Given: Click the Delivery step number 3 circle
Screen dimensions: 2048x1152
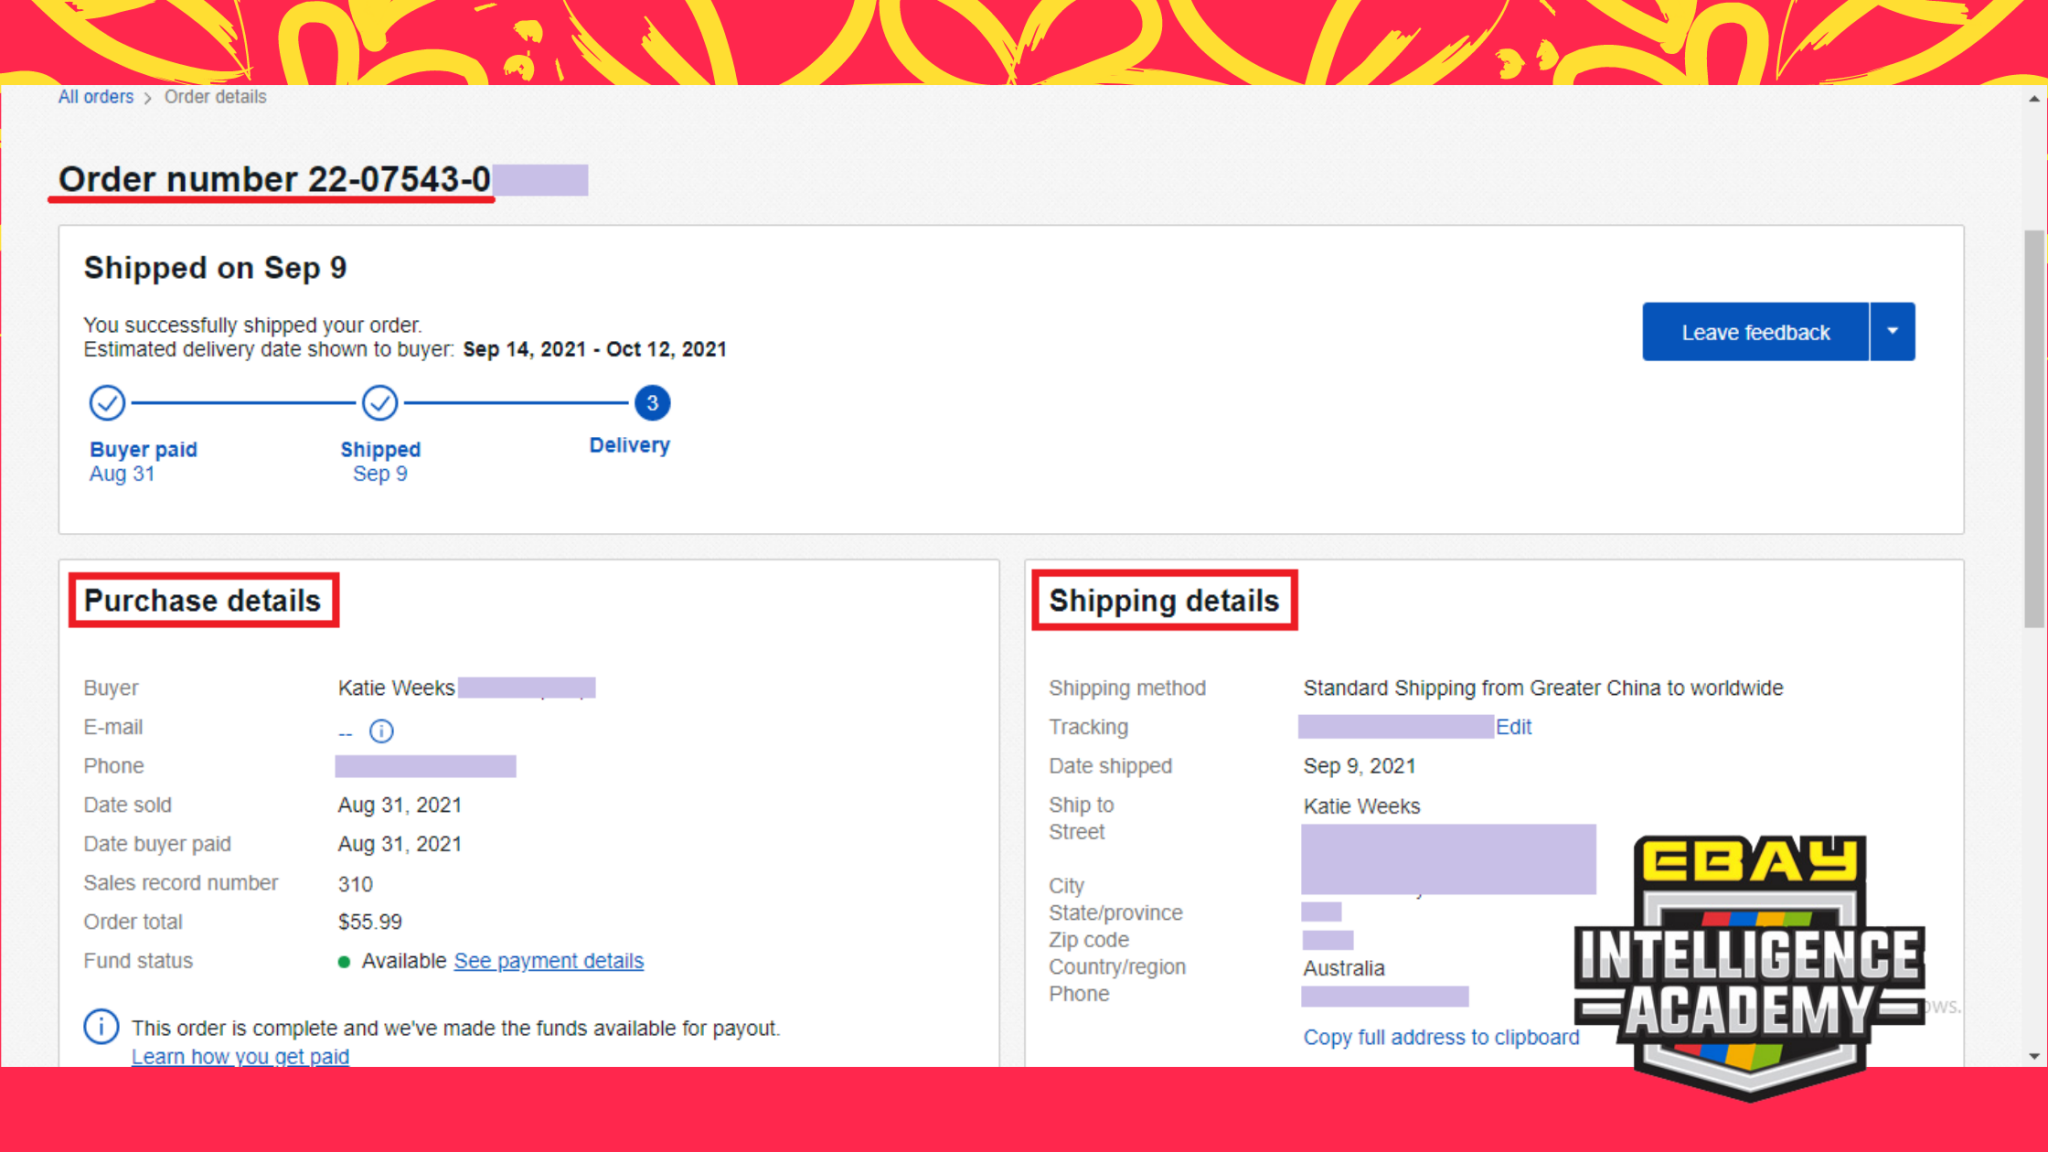Looking at the screenshot, I should point(652,403).
